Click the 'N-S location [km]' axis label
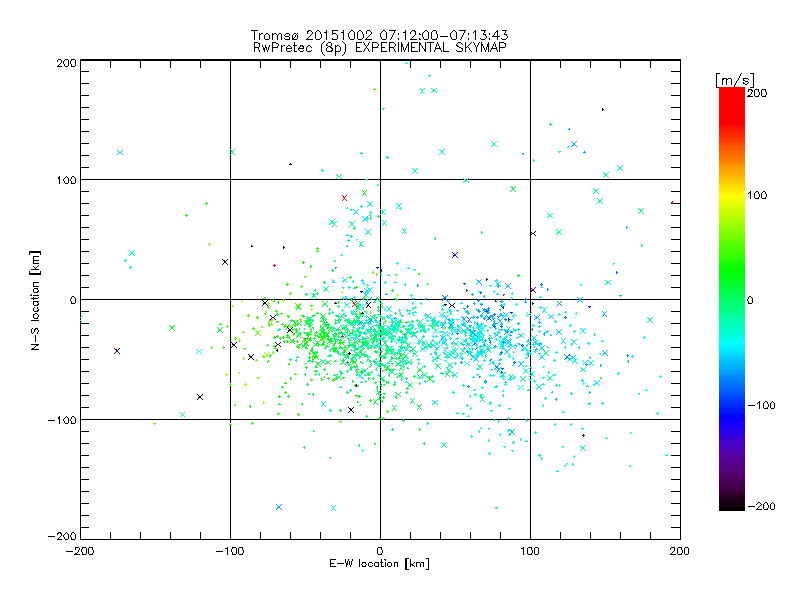This screenshot has height=600, width=800. pyautogui.click(x=35, y=300)
